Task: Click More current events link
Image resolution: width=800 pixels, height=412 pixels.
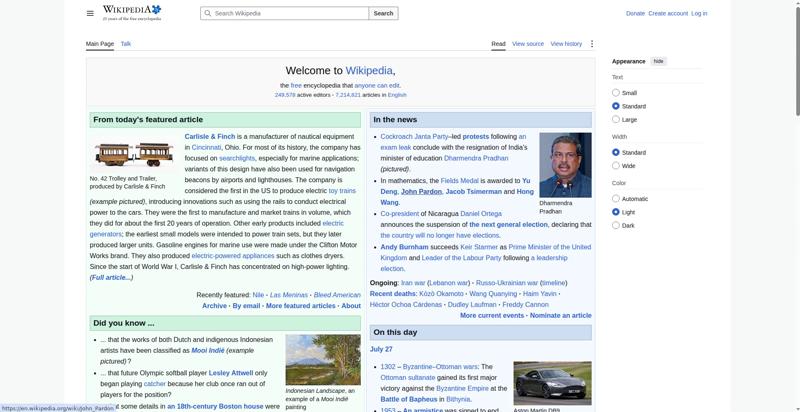Action: [492, 316]
